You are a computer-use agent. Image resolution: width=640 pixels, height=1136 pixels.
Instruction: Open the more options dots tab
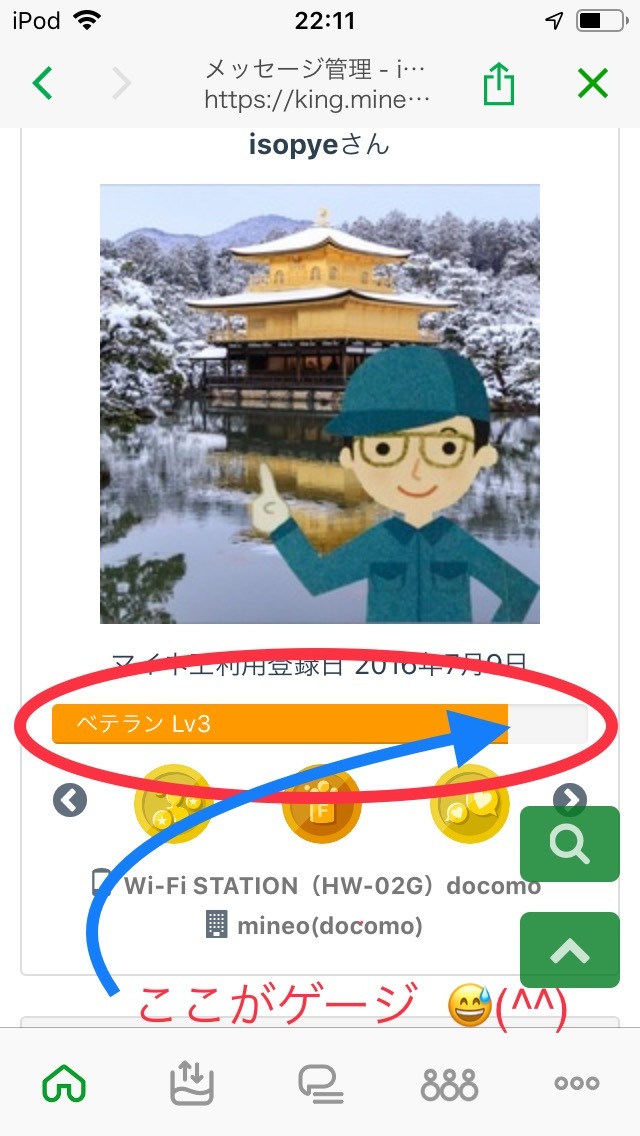point(577,1084)
